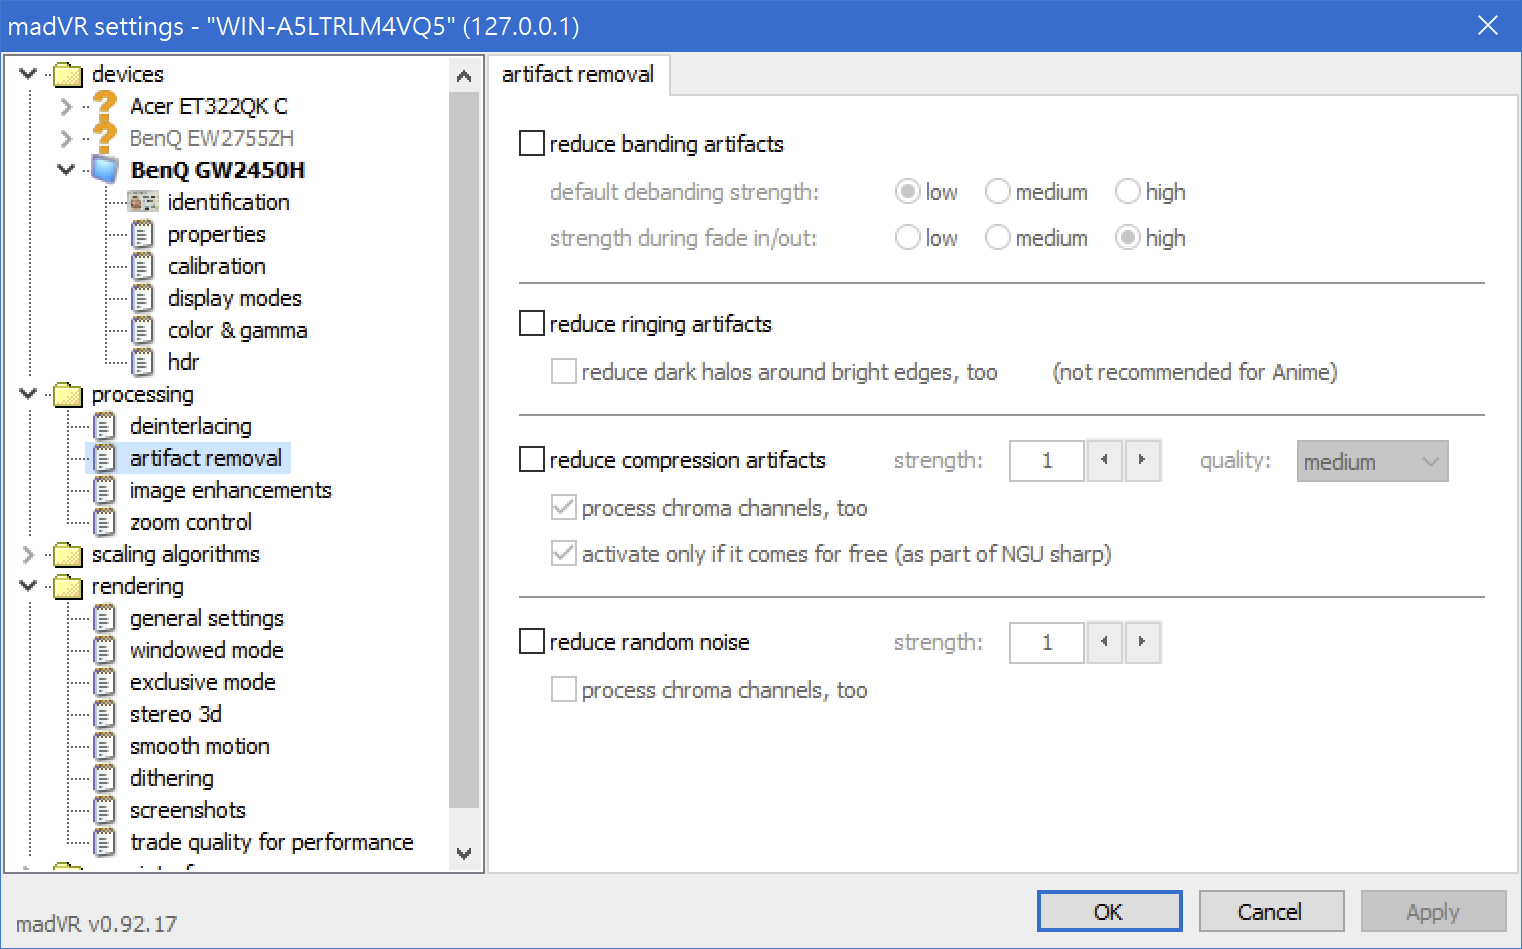Toggle reduce dark halos around bright edges checkbox
Screen dimensions: 1522x949
564,371
